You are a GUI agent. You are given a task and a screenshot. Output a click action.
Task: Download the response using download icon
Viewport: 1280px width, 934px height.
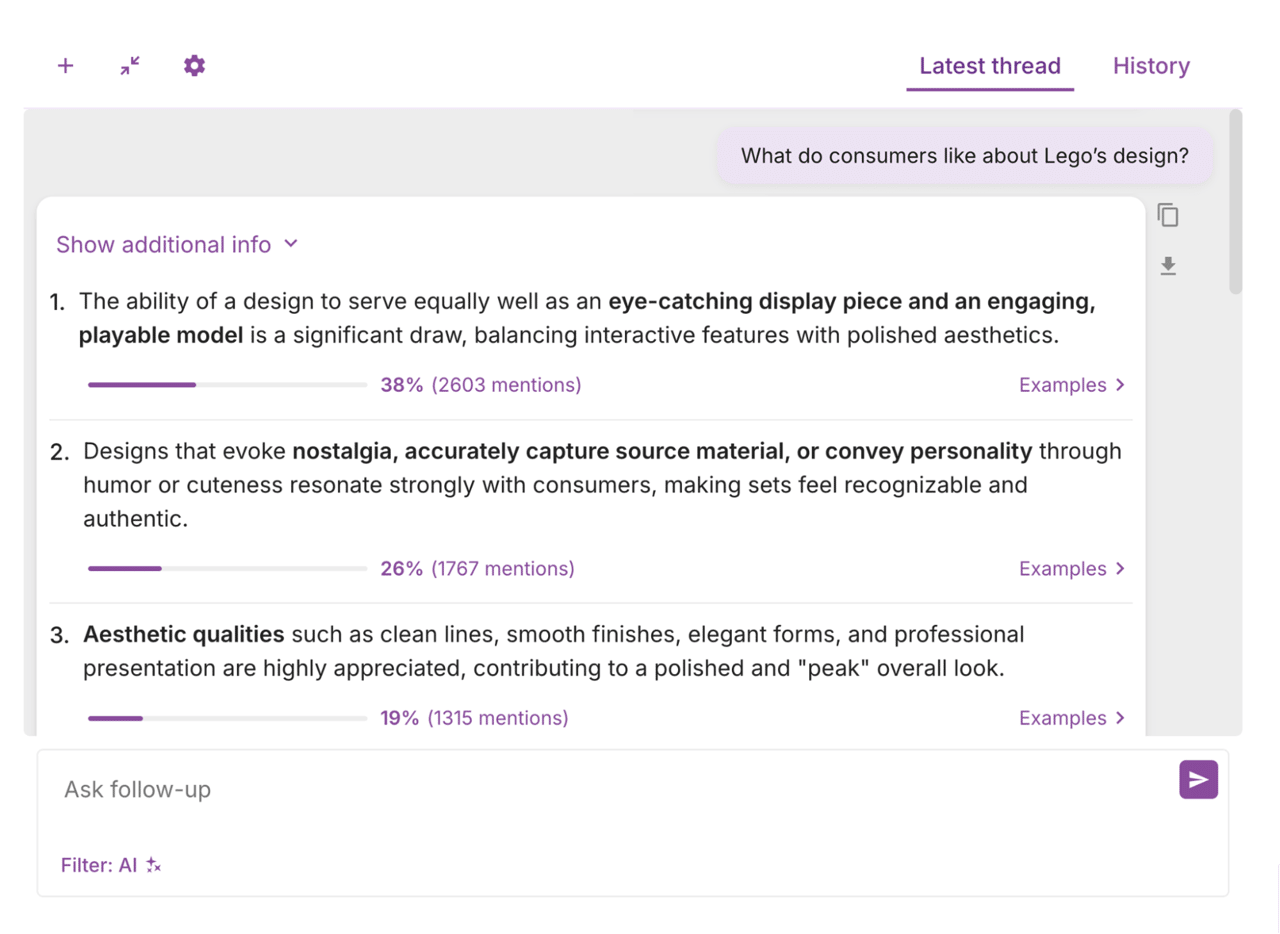(x=1168, y=266)
